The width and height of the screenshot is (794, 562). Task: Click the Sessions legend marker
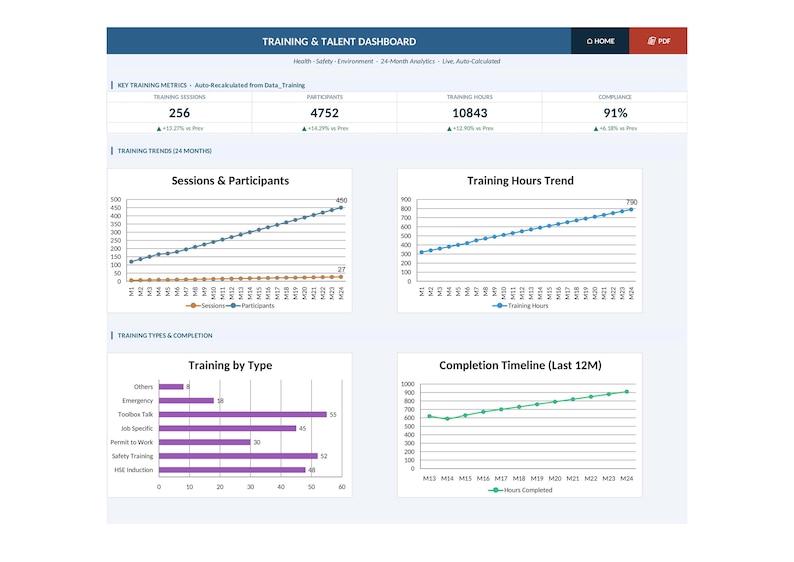coord(193,306)
